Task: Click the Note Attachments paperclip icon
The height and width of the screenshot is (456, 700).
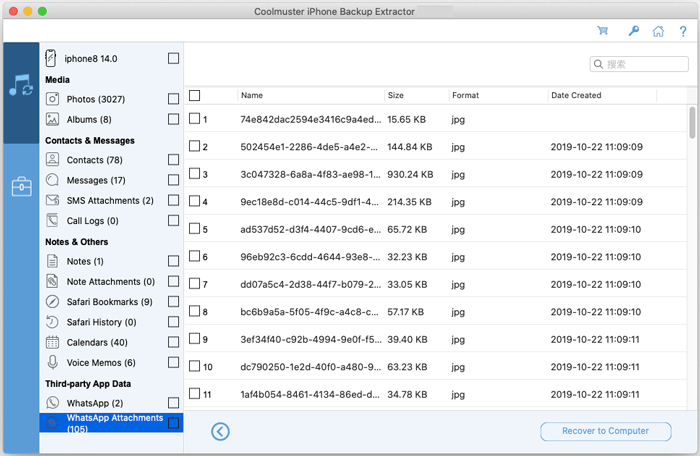Action: click(x=52, y=281)
